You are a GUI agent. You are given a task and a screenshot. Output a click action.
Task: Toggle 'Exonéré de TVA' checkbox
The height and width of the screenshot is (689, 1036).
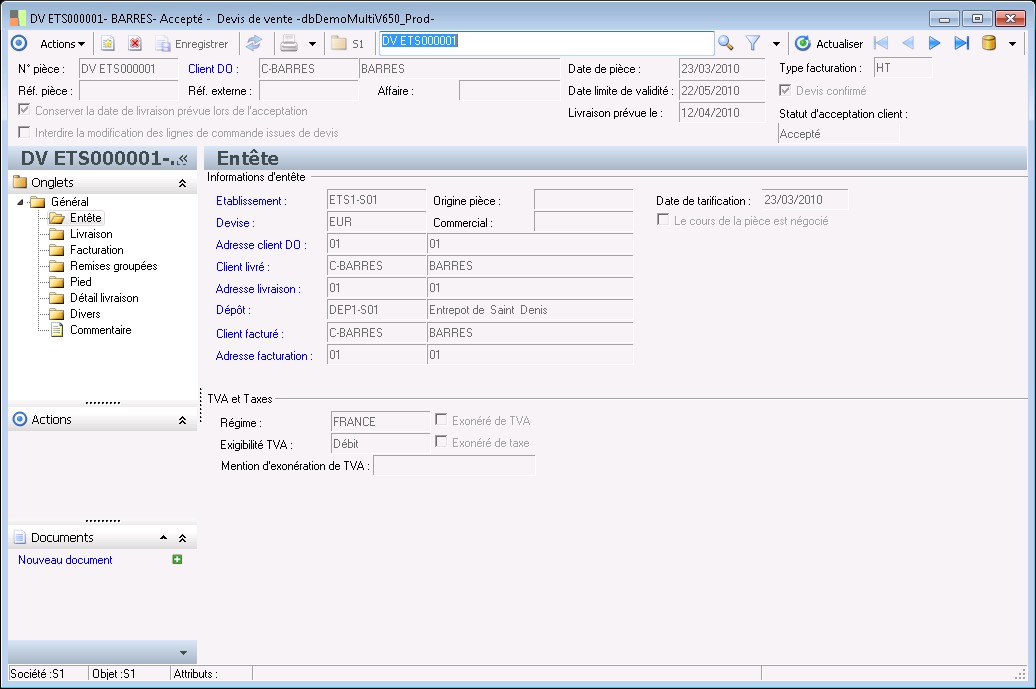(x=441, y=421)
